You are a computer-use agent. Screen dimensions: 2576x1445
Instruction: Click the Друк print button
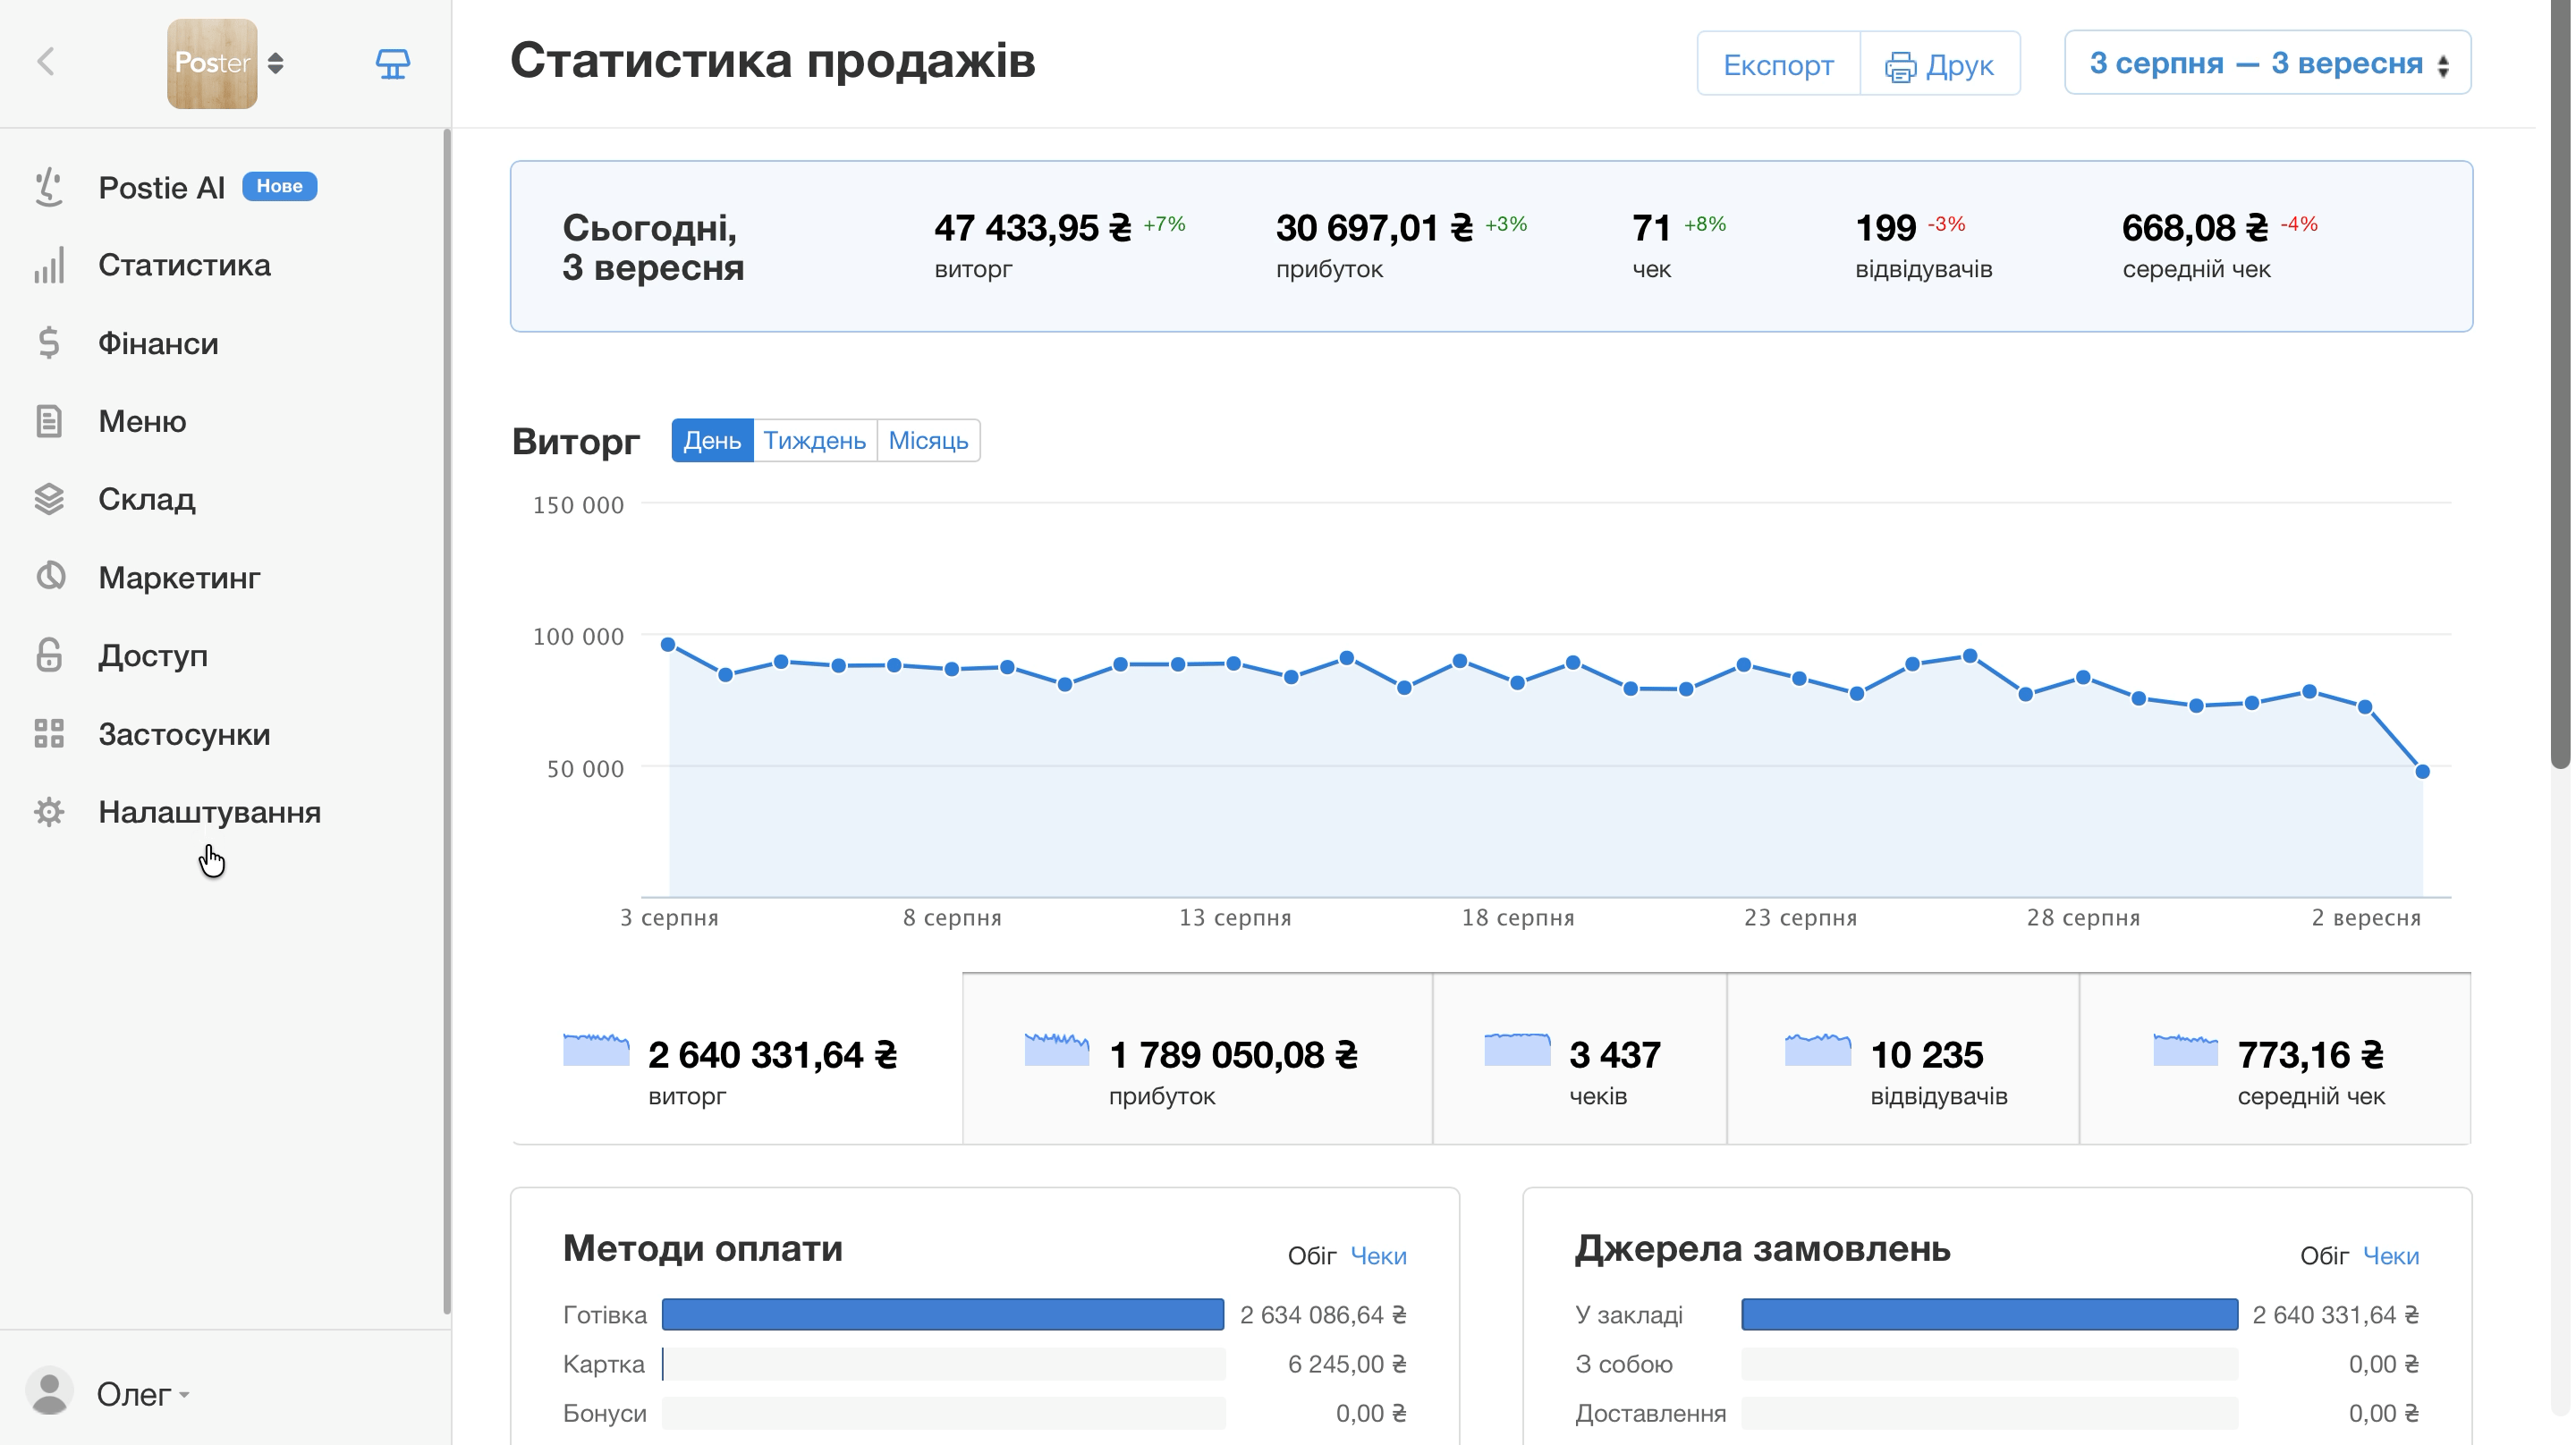1939,64
